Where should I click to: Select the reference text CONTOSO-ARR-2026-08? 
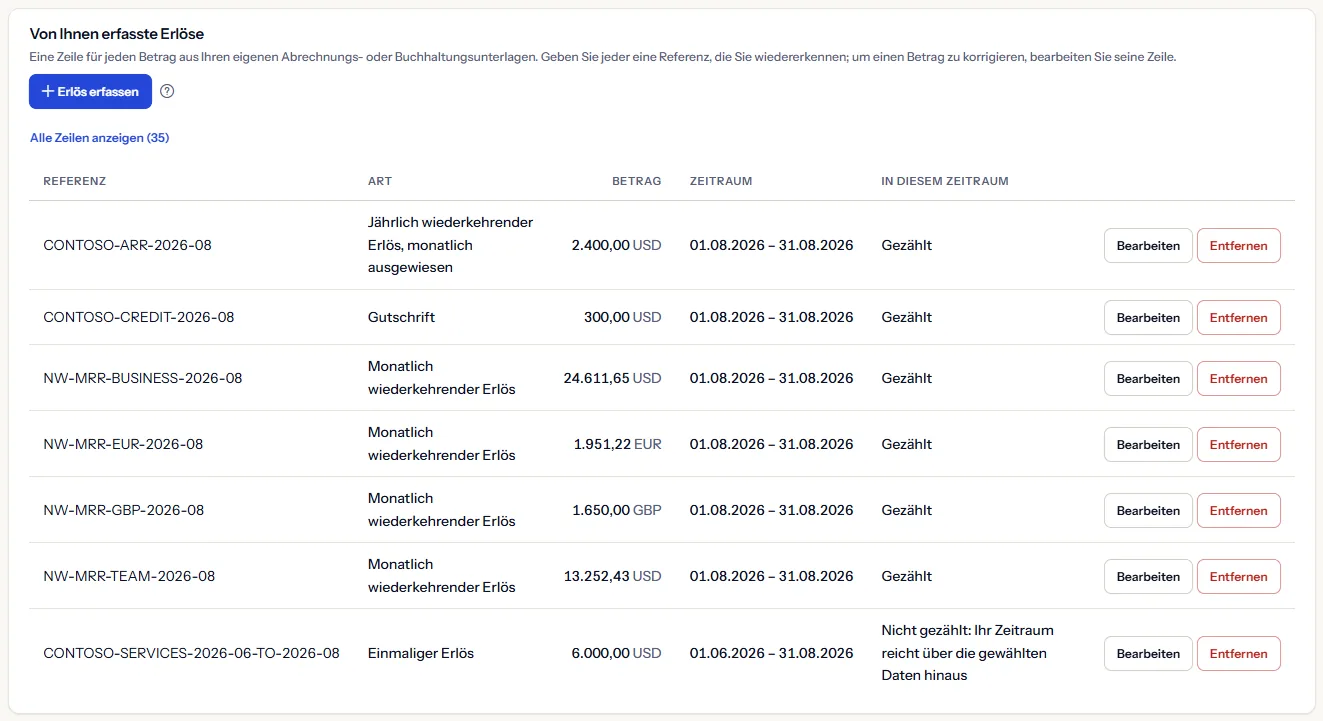pos(128,245)
